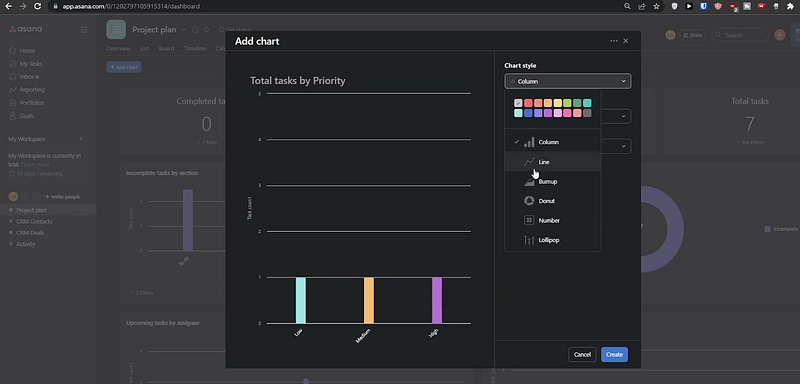This screenshot has width=800, height=384.
Task: Open the third dropdown behind the style list
Action: tap(616, 146)
